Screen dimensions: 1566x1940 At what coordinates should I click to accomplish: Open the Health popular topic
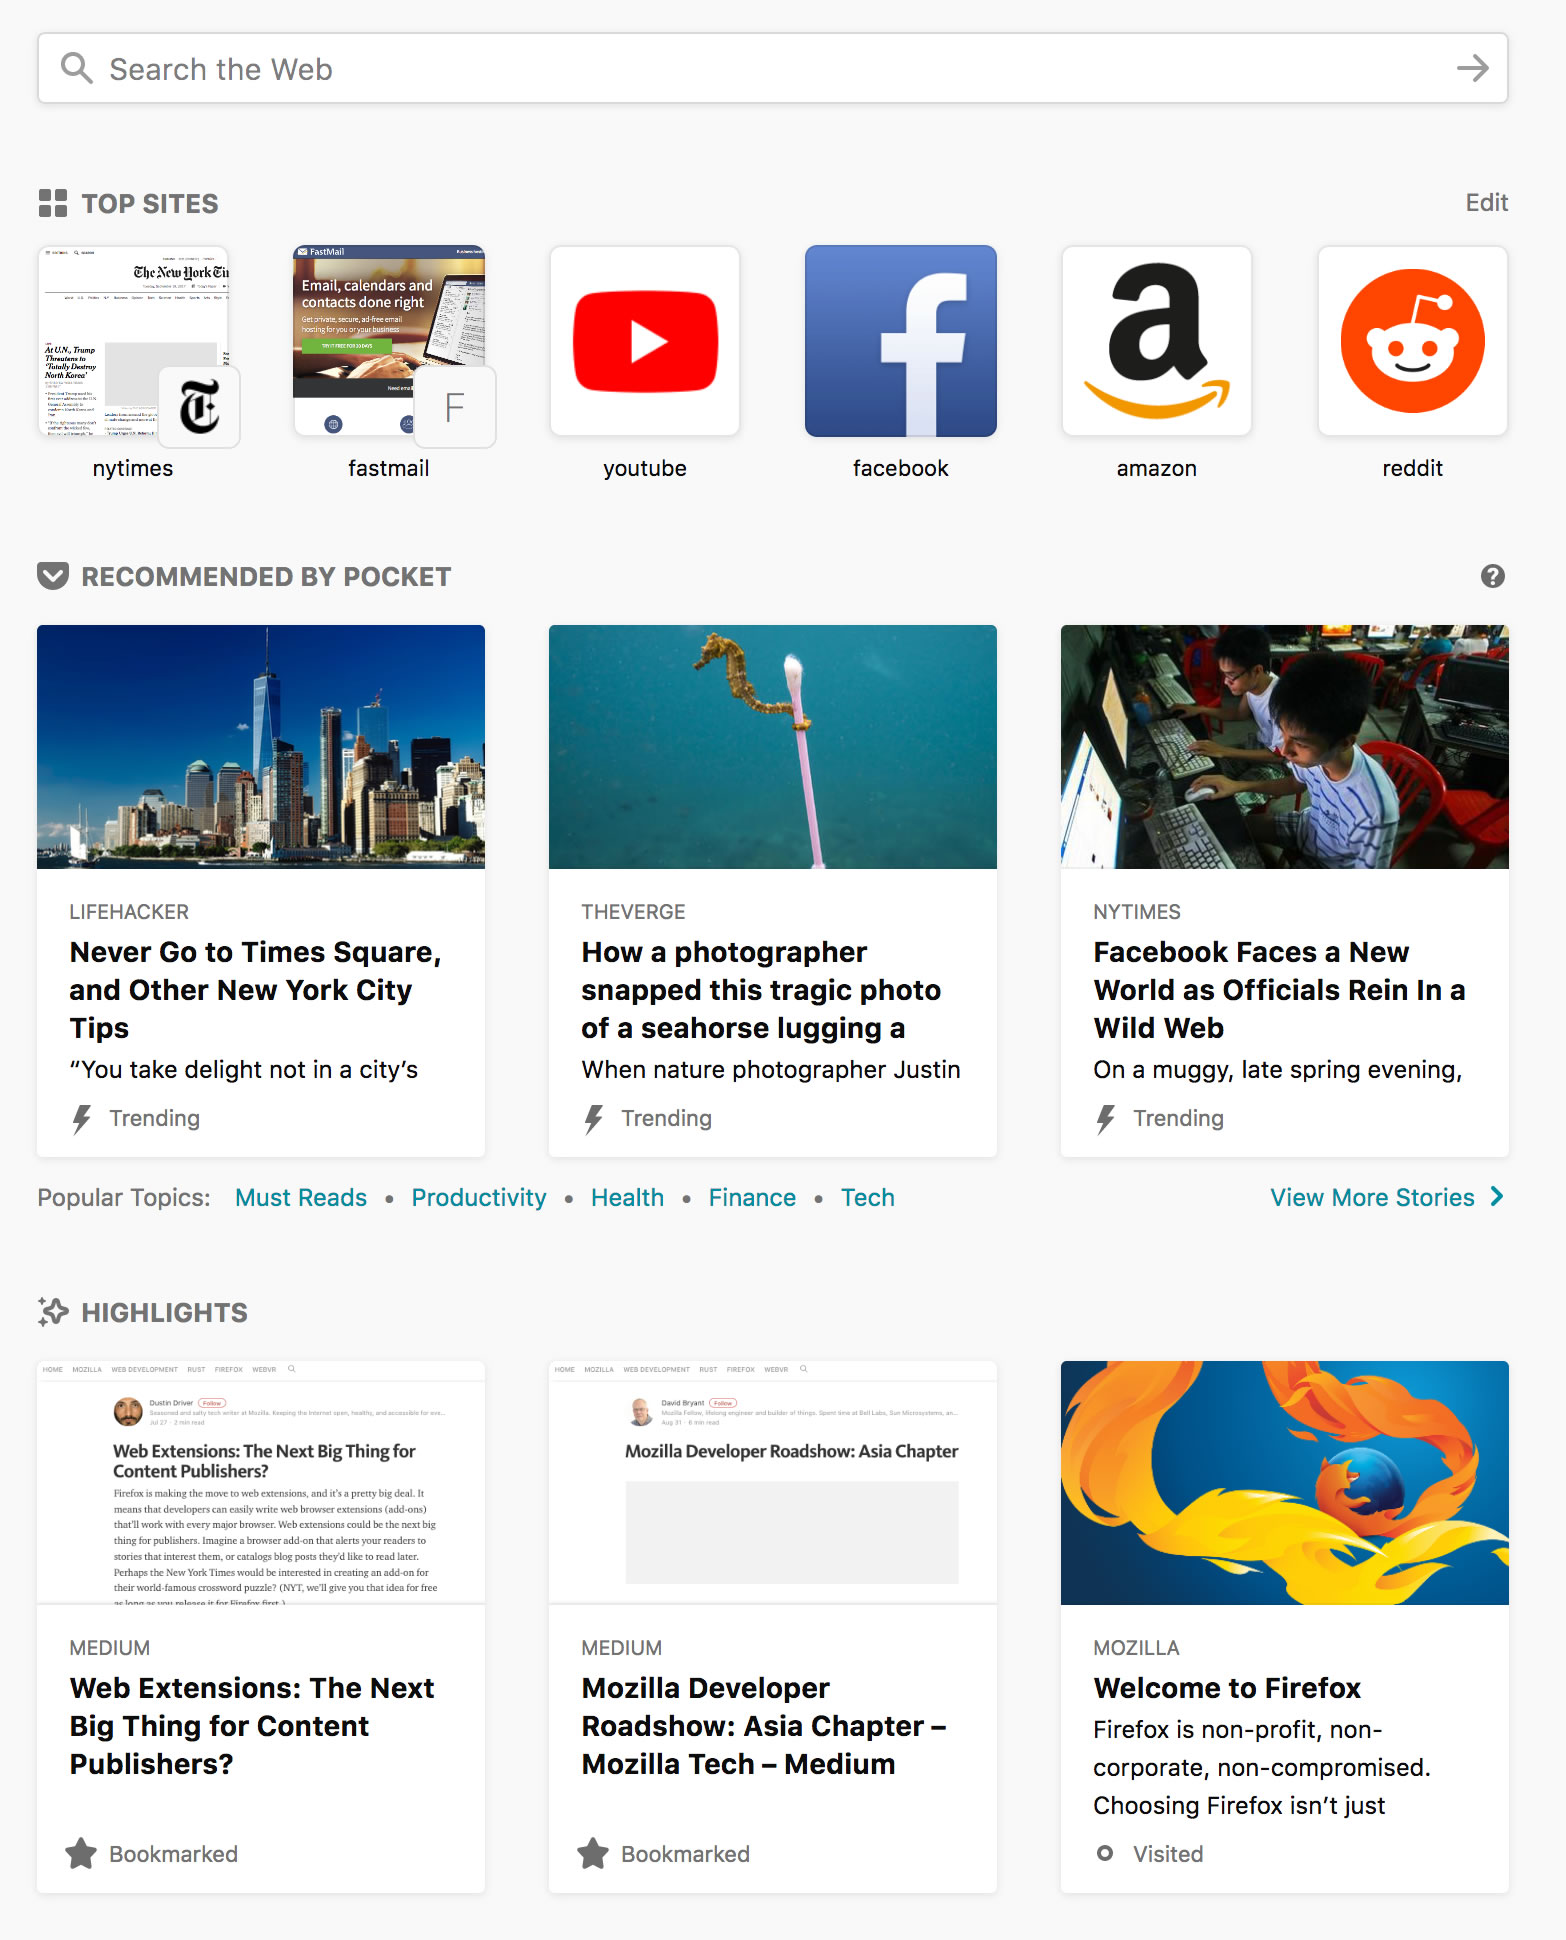click(x=627, y=1197)
